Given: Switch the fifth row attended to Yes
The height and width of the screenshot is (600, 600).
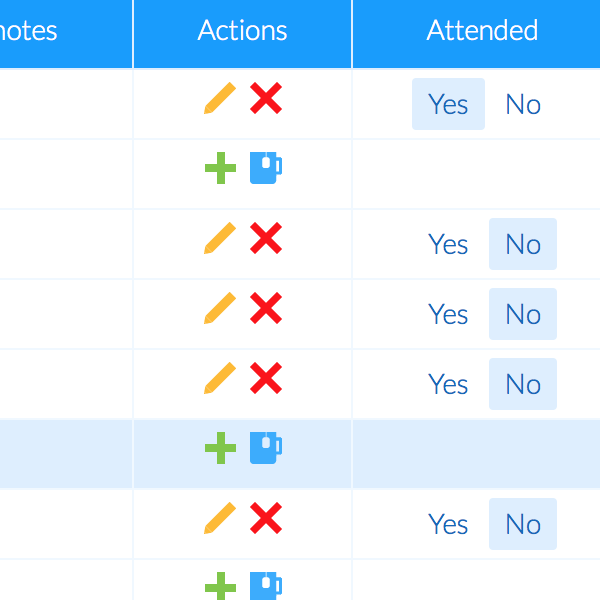Looking at the screenshot, I should [x=448, y=384].
